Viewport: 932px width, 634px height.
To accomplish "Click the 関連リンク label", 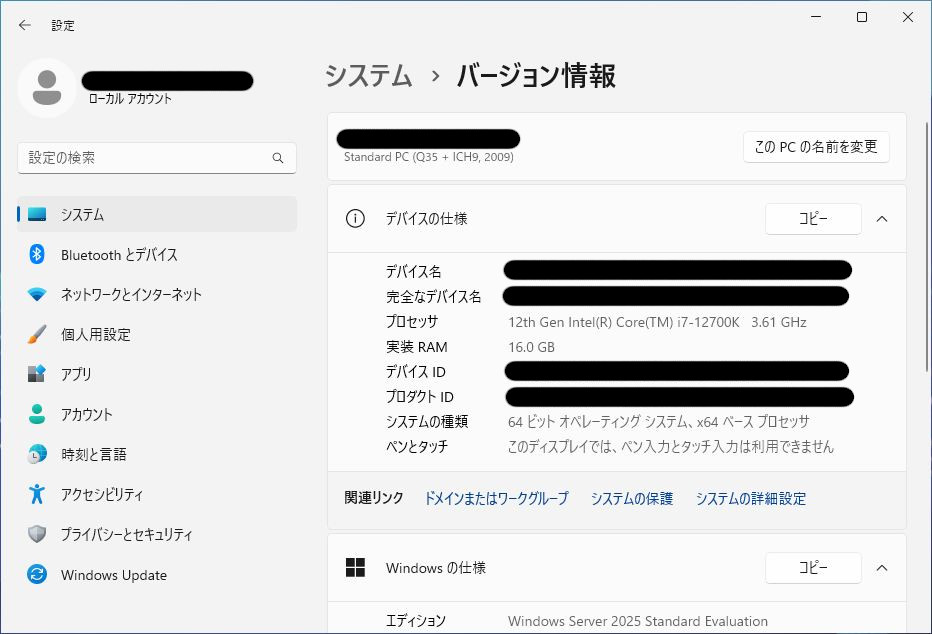I will pyautogui.click(x=374, y=498).
